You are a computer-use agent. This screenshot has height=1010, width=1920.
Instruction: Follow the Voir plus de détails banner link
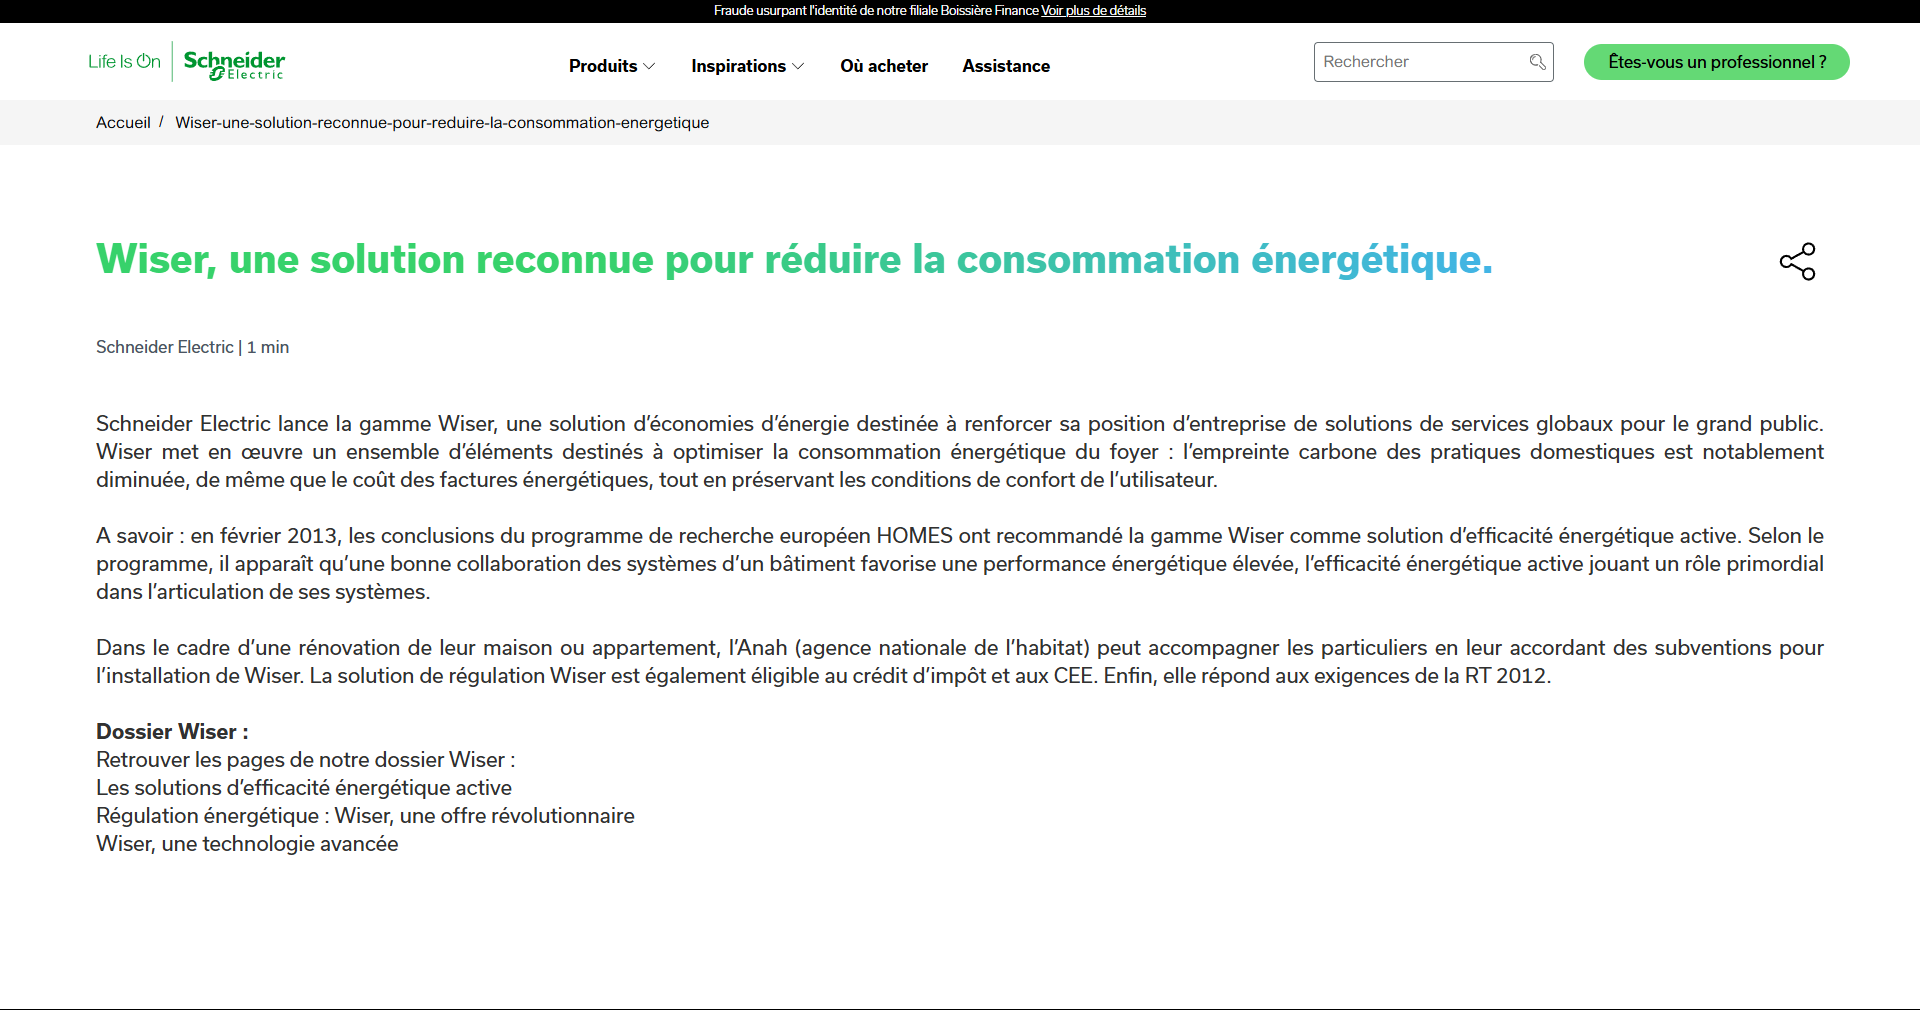pos(1093,11)
